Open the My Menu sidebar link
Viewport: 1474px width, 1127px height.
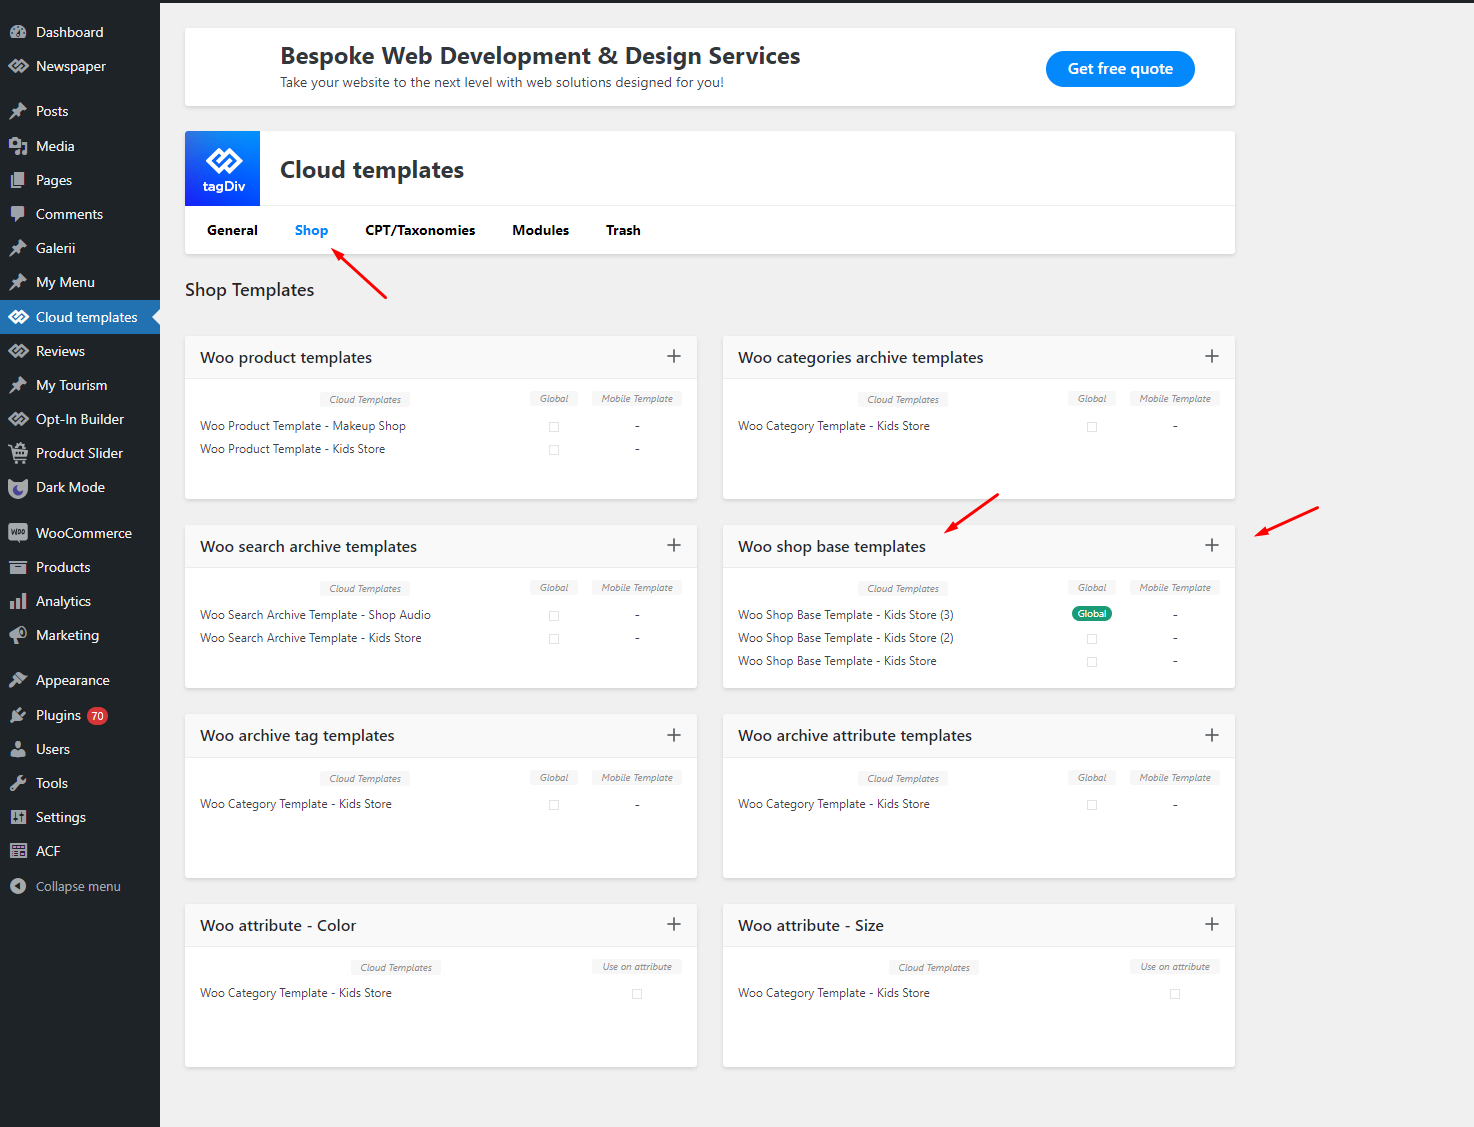pyautogui.click(x=65, y=282)
